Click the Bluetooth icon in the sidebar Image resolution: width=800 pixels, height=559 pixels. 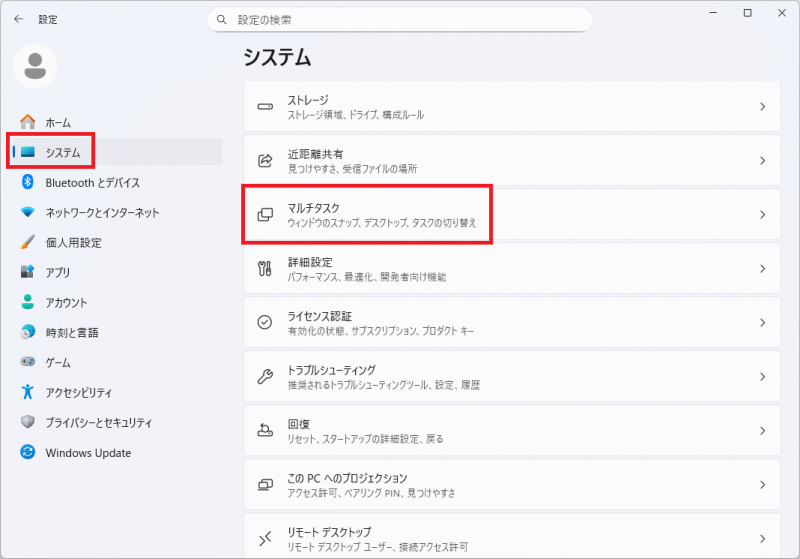tap(28, 183)
